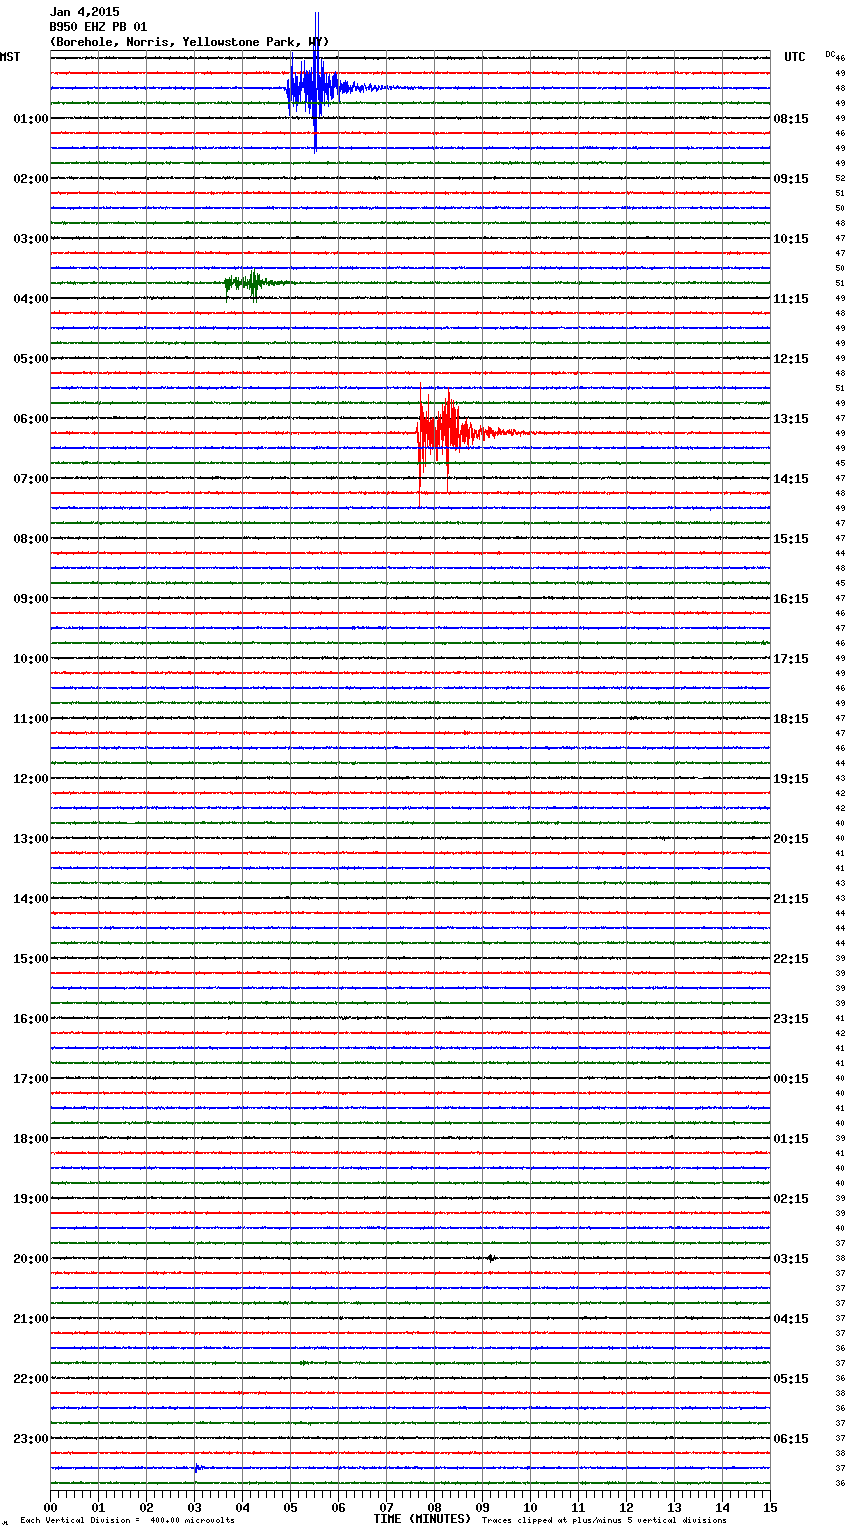The width and height of the screenshot is (850, 1534).
Task: Click the 13:15 UTC time label
Action: 791,419
